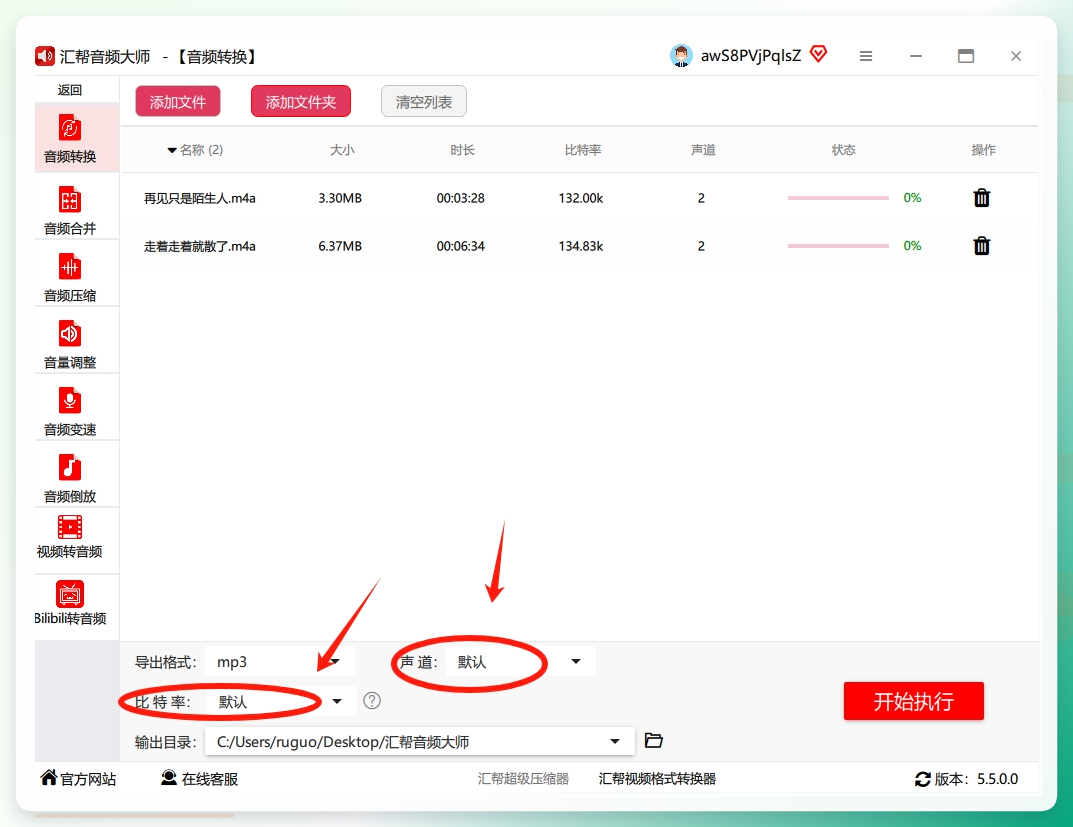This screenshot has height=827, width=1073.
Task: Click 返回 to go back
Action: coord(70,90)
